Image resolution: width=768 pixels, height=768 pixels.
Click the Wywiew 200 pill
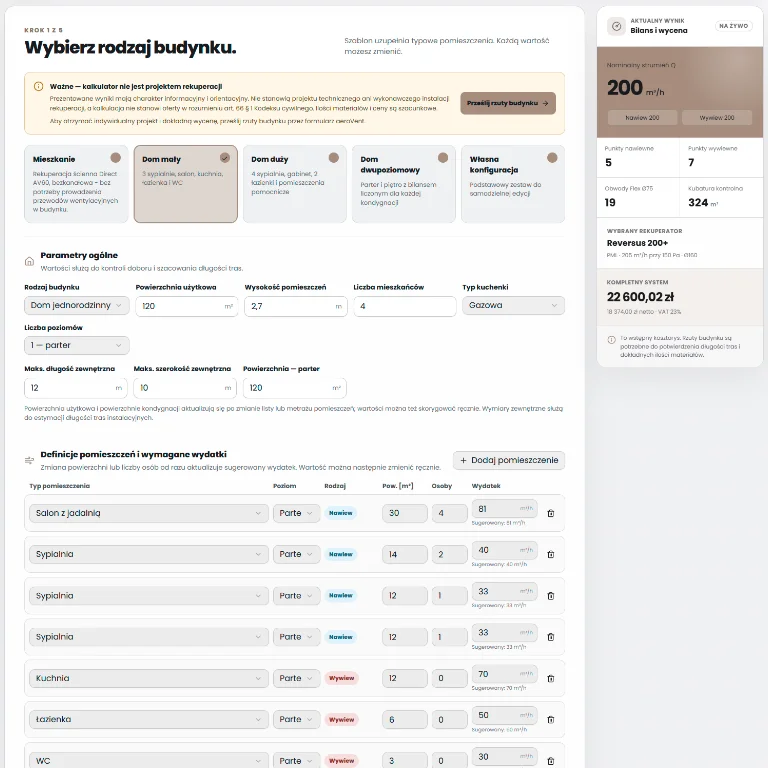[717, 118]
